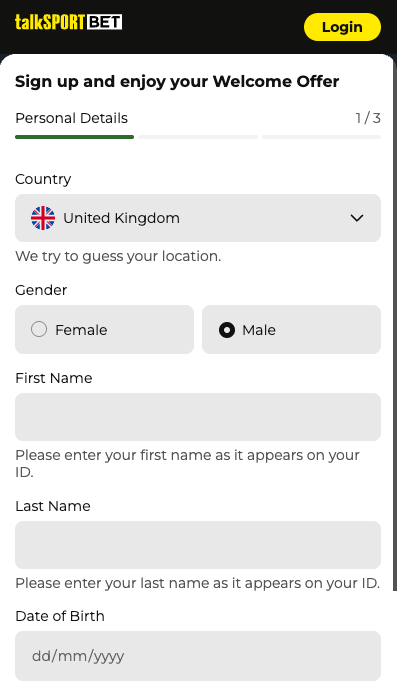The image size is (397, 682).
Task: Click the 1/3 step indicator
Action: point(368,118)
